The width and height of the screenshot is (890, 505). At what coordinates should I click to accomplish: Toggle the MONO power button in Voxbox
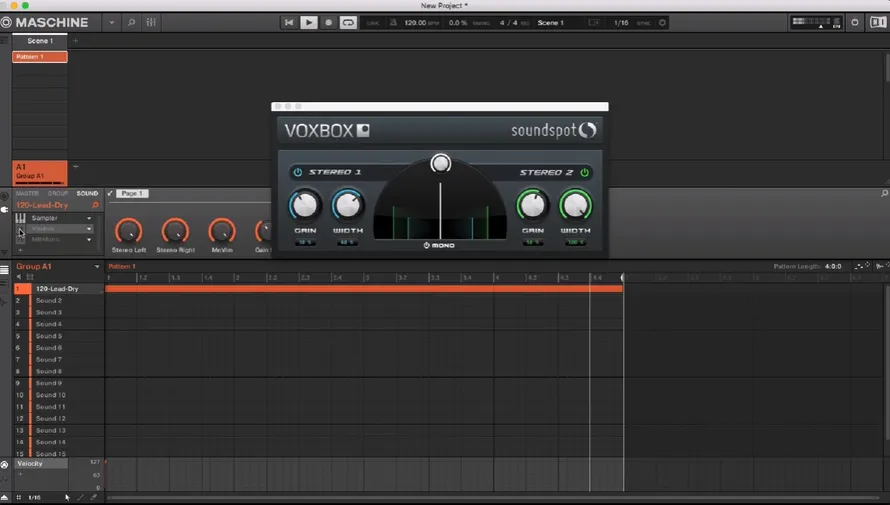click(x=426, y=246)
